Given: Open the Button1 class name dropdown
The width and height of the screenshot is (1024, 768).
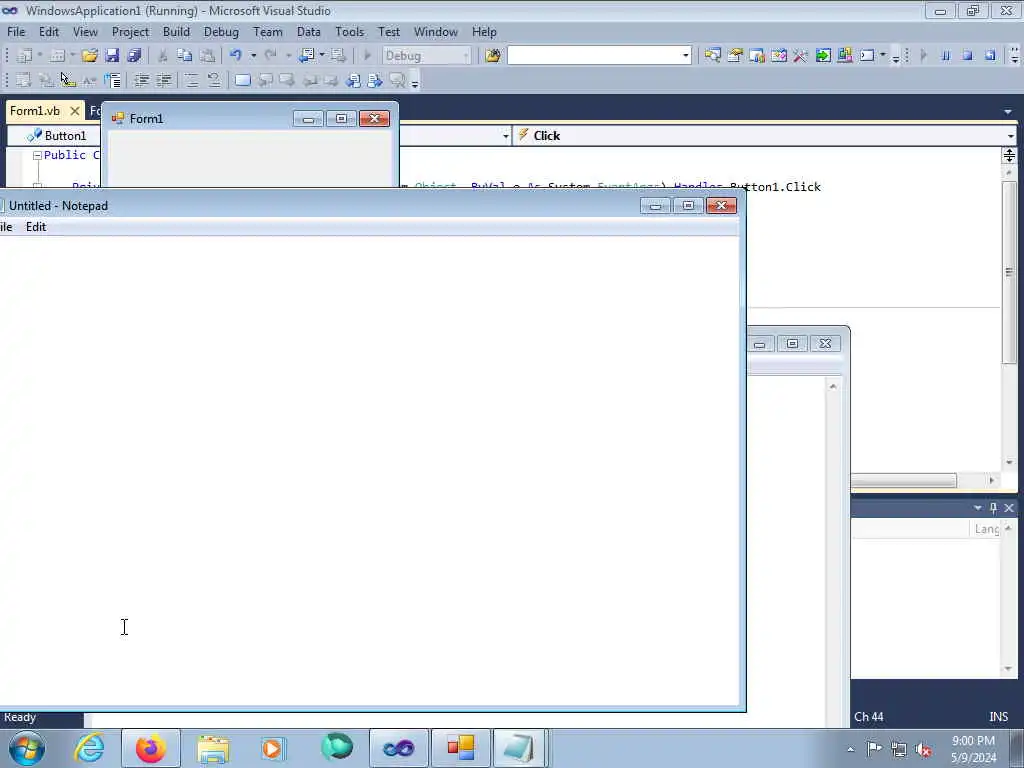Looking at the screenshot, I should [505, 136].
